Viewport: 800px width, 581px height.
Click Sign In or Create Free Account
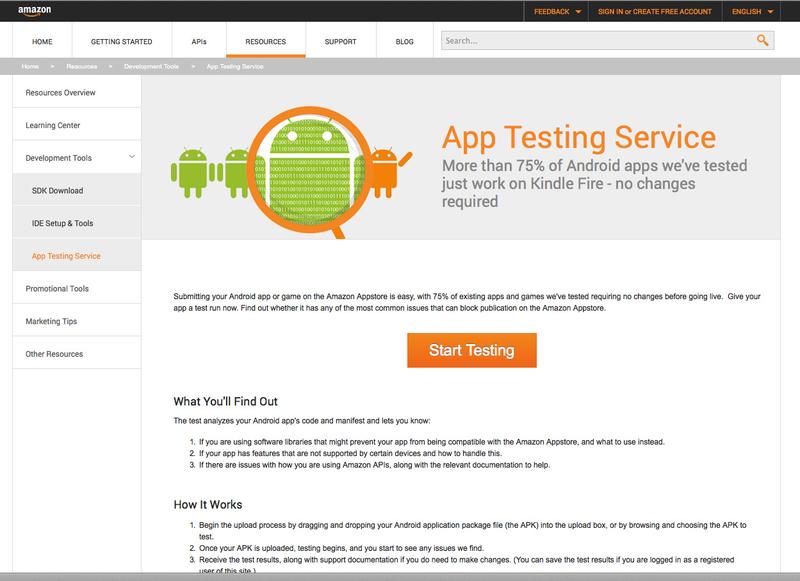655,11
